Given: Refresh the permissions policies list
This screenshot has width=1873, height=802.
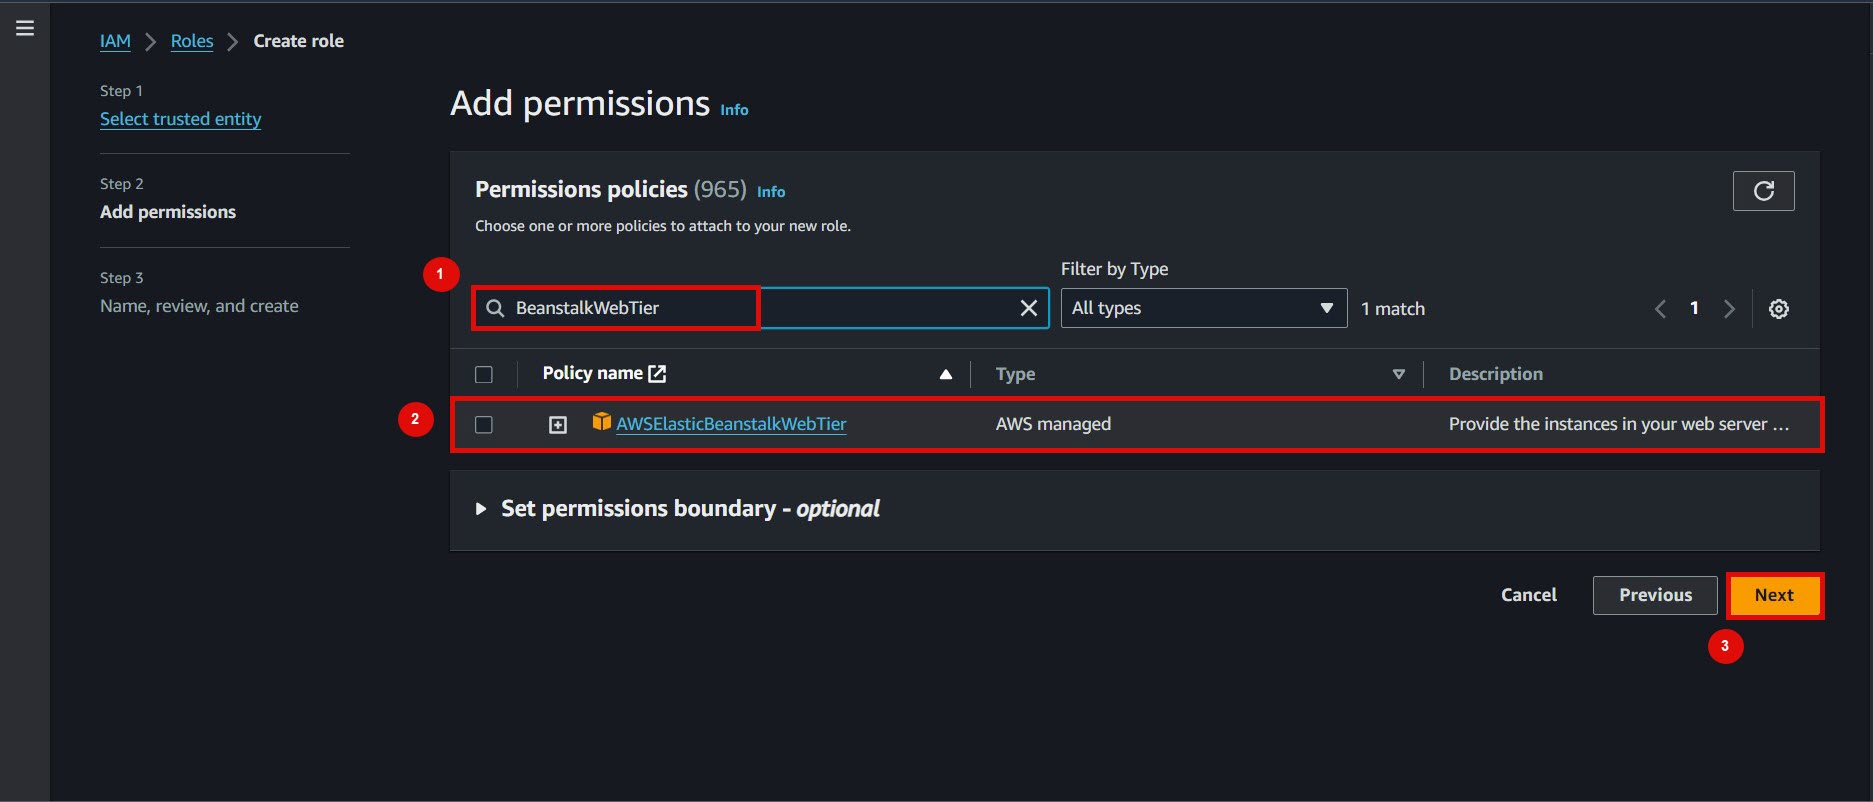Looking at the screenshot, I should coord(1763,191).
